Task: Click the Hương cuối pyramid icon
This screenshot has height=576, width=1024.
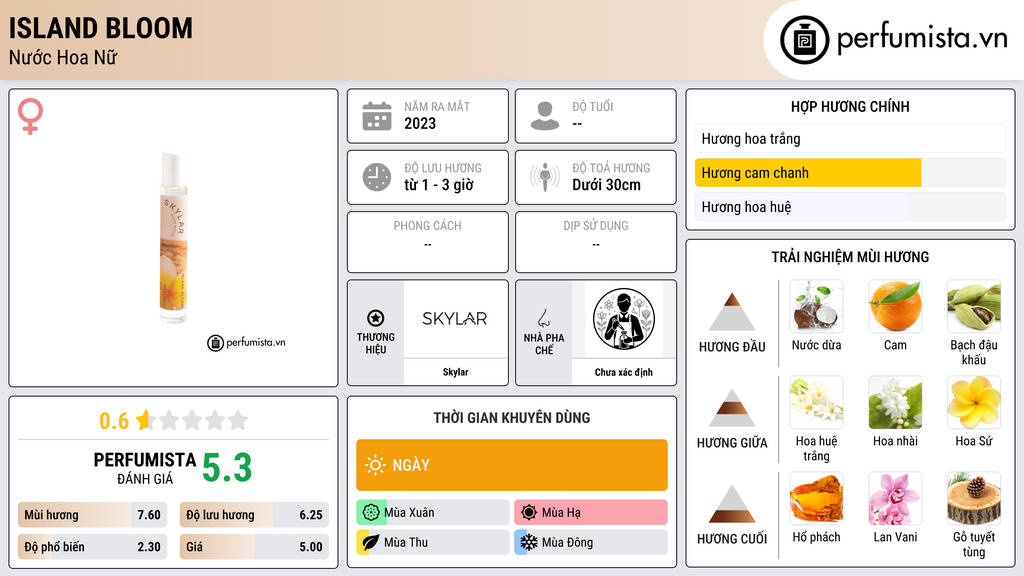Action: pyautogui.click(x=732, y=504)
